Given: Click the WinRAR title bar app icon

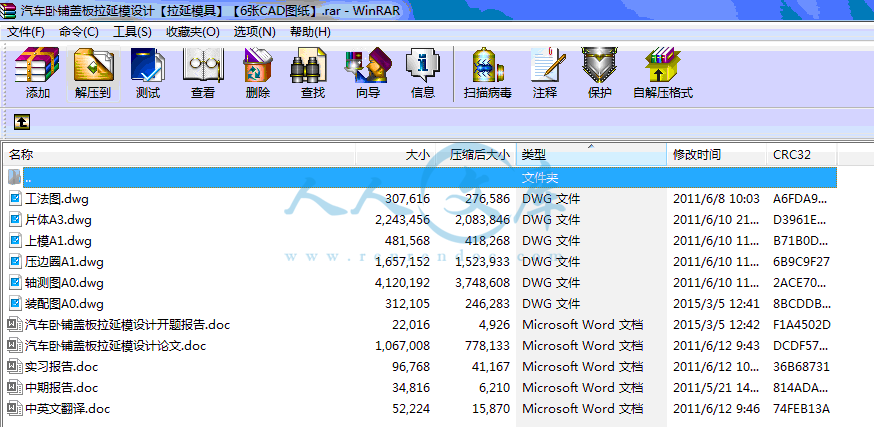Looking at the screenshot, I should point(8,9).
